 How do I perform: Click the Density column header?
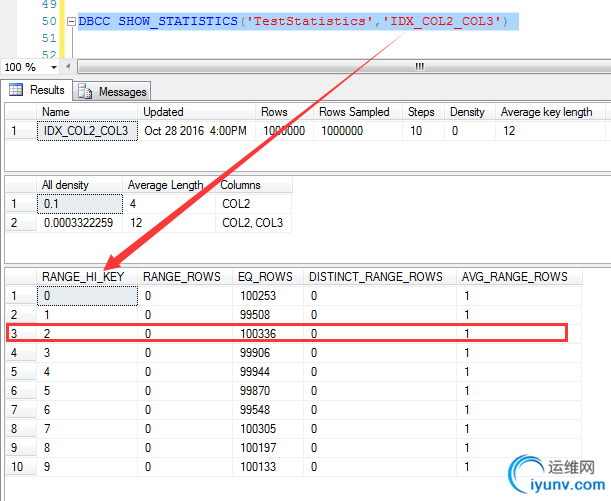click(x=470, y=112)
